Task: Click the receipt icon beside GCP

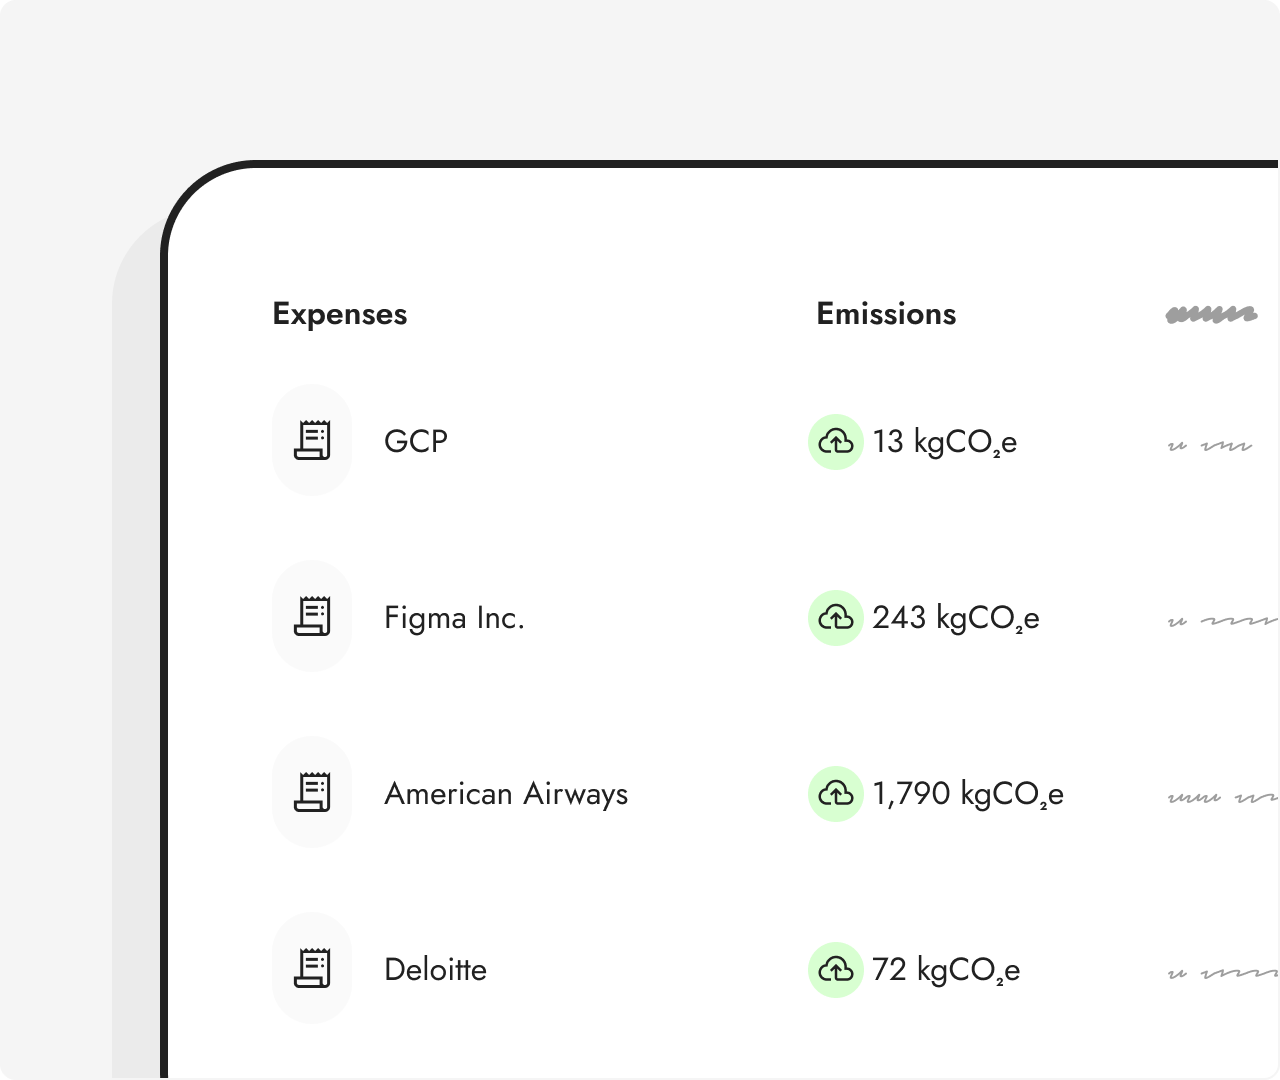Action: tap(312, 440)
